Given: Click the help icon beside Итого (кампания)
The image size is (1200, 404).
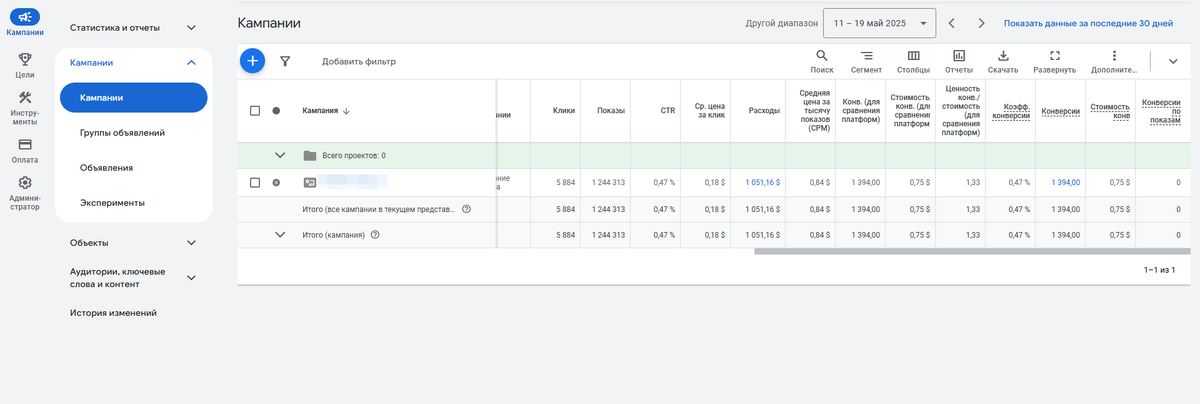Looking at the screenshot, I should click(x=375, y=234).
